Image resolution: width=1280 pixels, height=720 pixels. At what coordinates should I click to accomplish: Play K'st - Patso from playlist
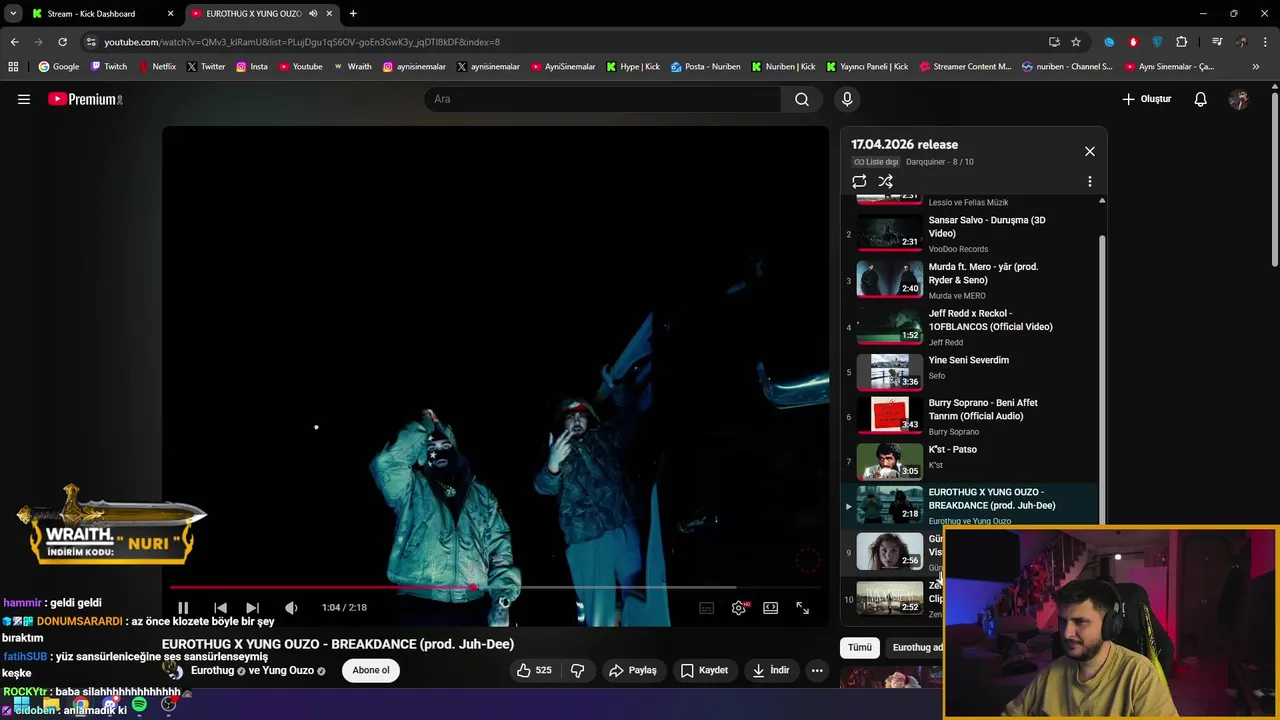(x=970, y=462)
